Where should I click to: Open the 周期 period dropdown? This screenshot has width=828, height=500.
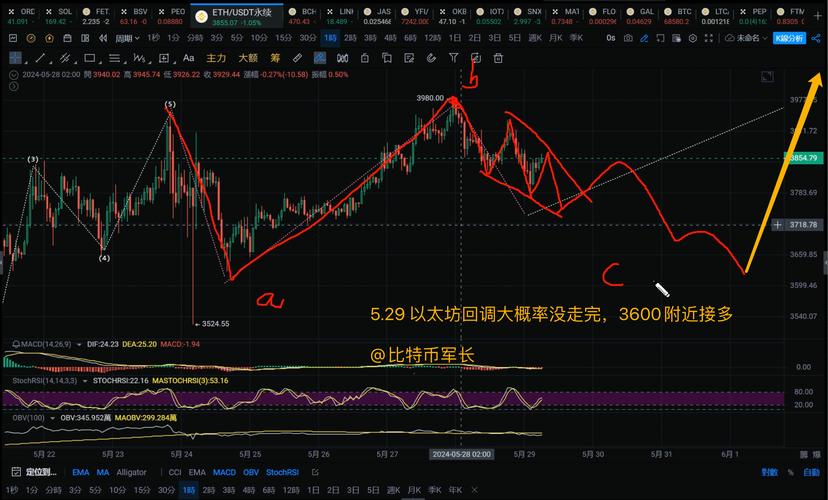coord(127,38)
